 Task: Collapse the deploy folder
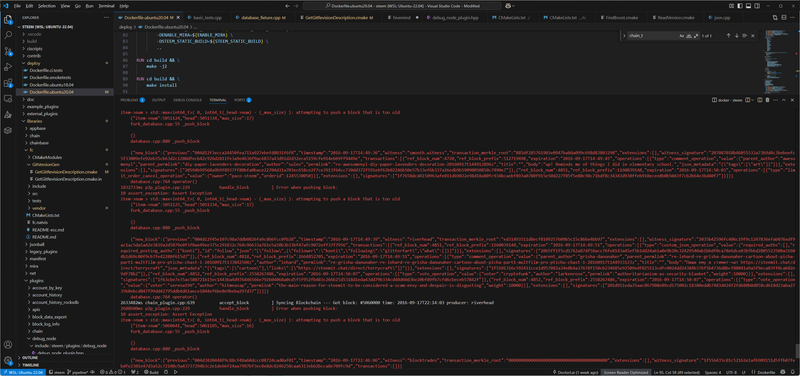(64, 63)
